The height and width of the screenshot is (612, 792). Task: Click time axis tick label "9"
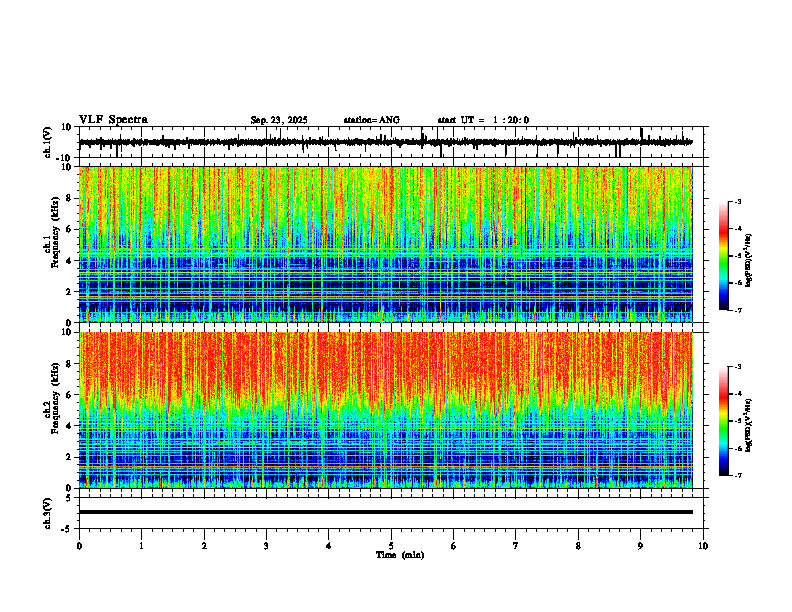640,546
